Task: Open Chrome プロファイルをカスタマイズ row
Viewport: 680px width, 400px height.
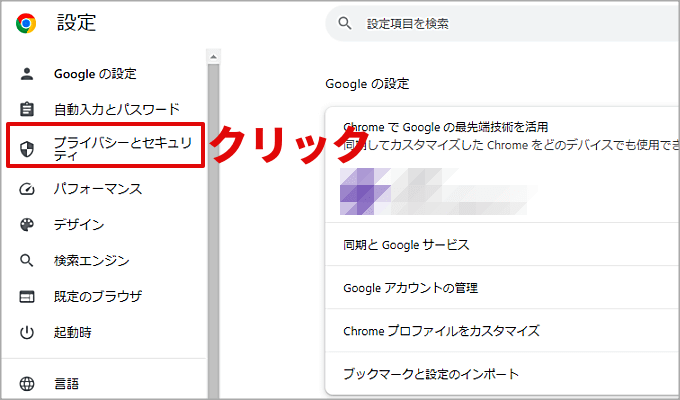Action: click(x=503, y=331)
